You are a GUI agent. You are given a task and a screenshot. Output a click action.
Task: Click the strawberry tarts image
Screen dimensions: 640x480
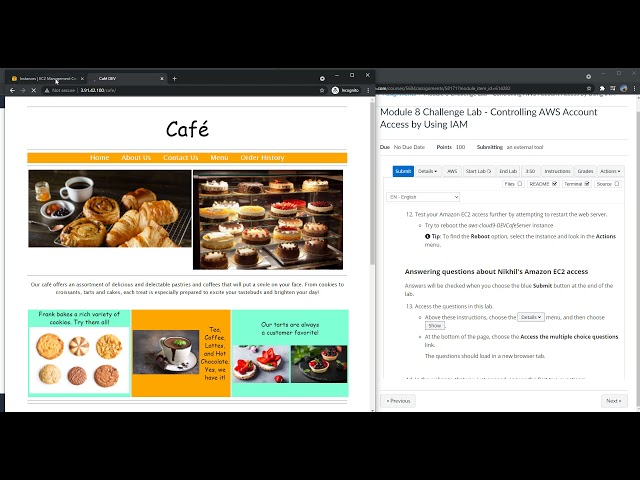(260, 364)
